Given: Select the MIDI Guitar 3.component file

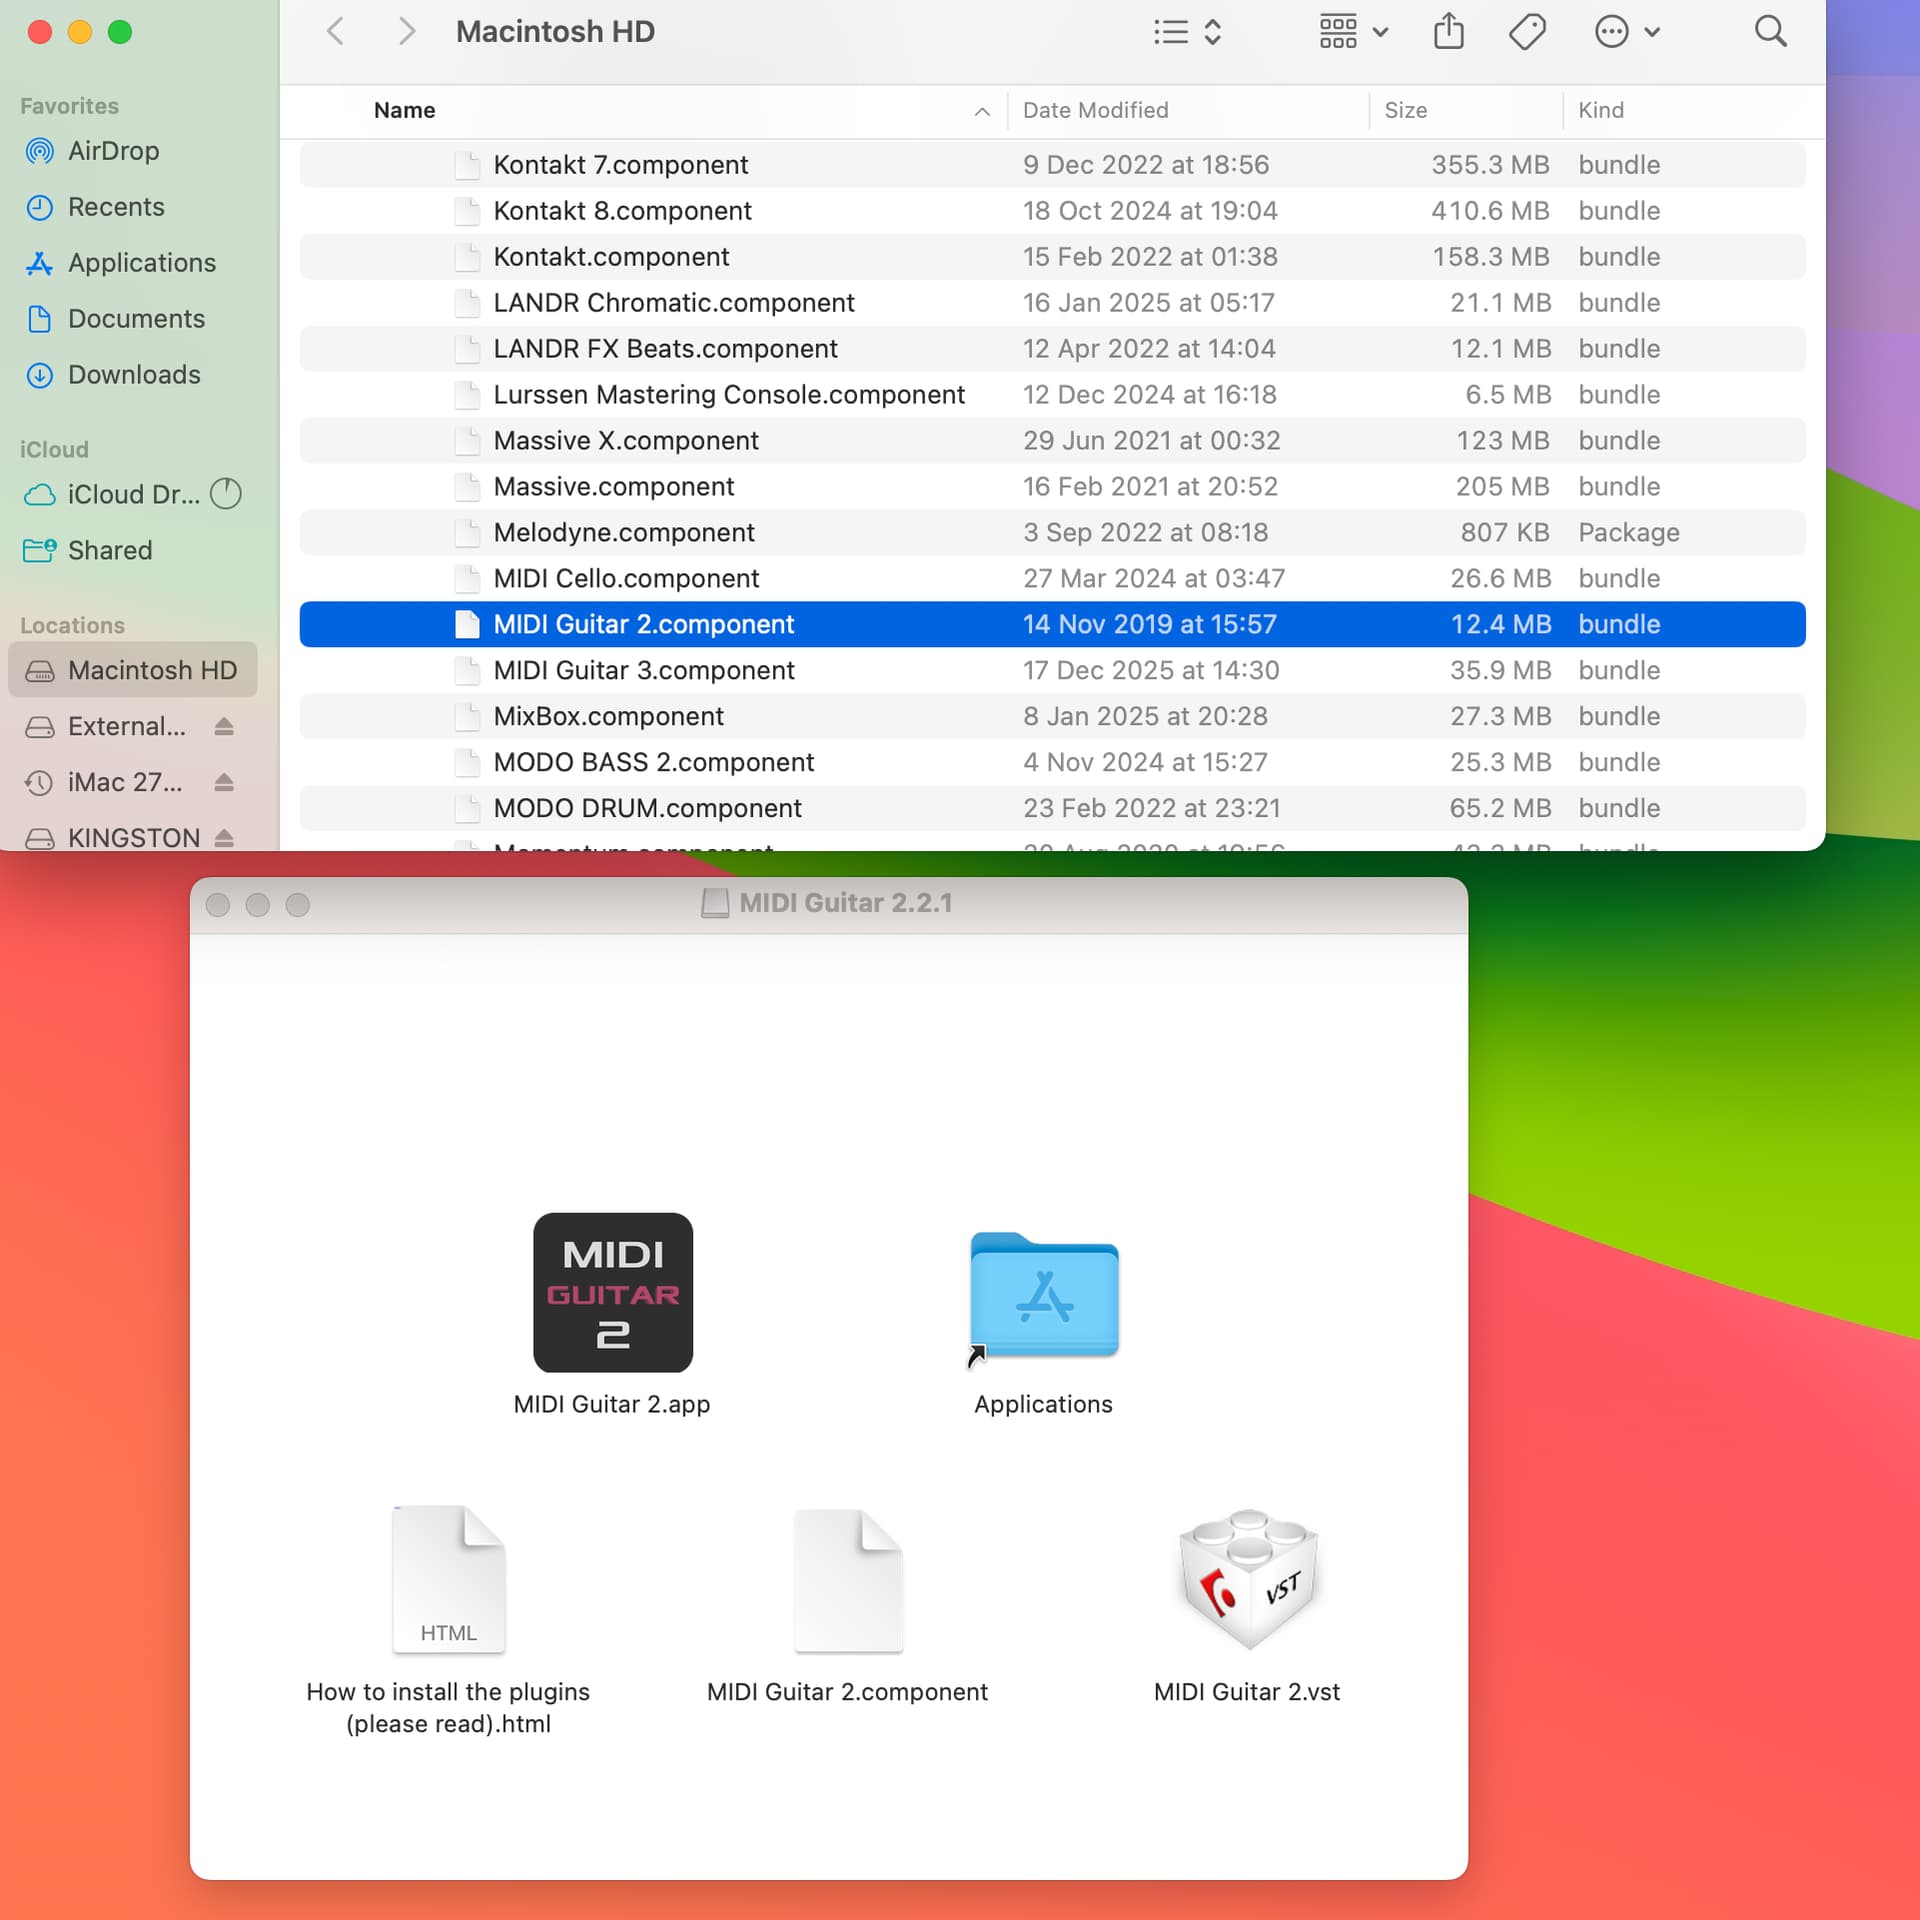Looking at the screenshot, I should tap(644, 670).
